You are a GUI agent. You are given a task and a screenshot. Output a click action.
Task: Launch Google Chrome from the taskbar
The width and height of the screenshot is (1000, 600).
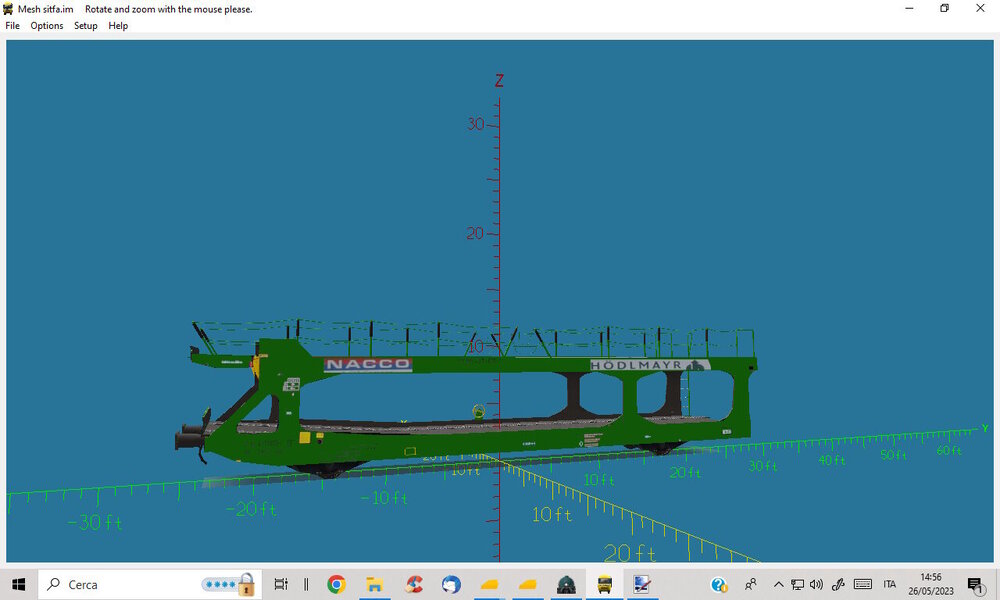[x=336, y=584]
